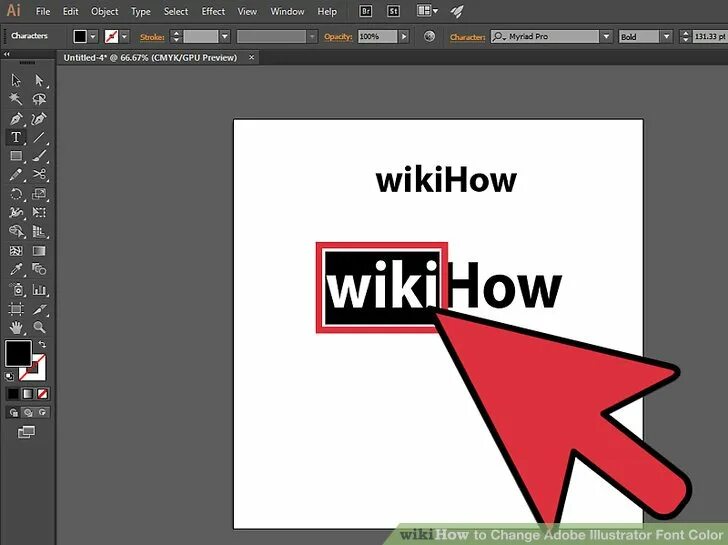Open the File menu

43,11
